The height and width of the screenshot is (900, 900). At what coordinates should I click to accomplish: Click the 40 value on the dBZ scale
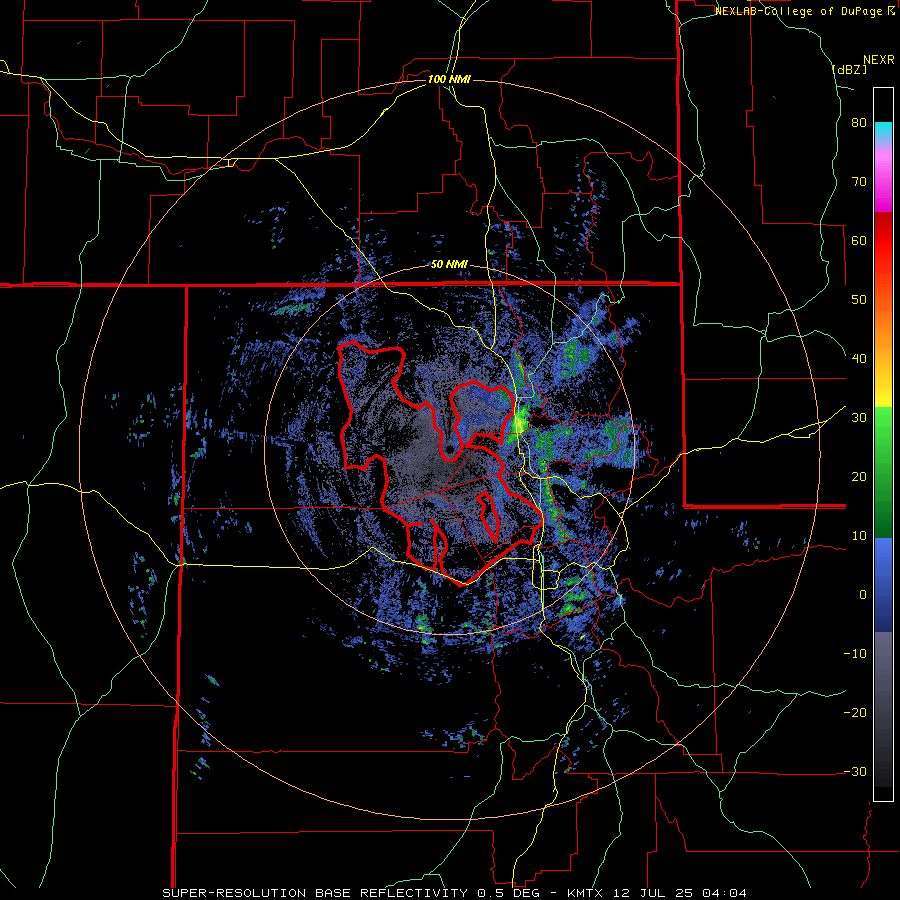coord(859,359)
